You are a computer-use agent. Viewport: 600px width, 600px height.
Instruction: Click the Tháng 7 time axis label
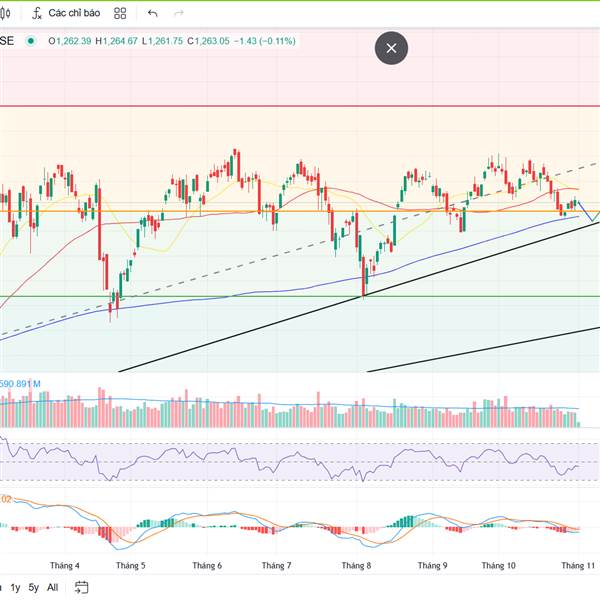coord(276,566)
